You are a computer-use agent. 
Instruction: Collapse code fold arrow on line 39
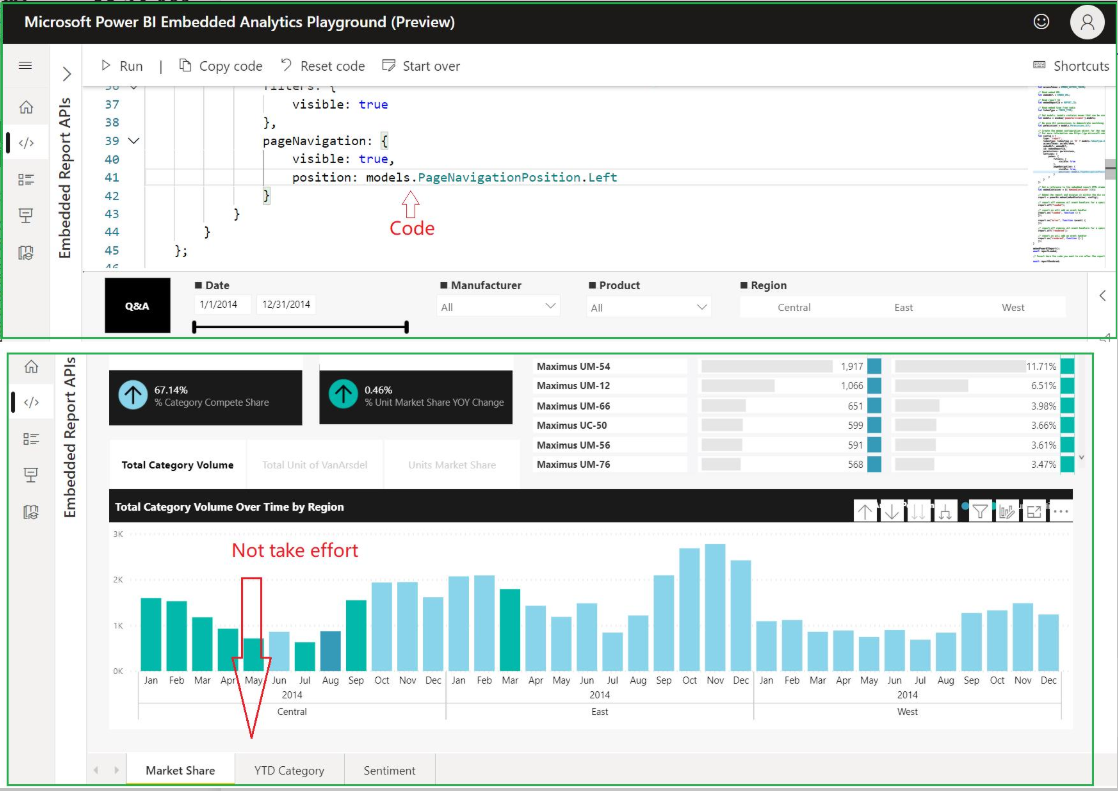coord(133,141)
